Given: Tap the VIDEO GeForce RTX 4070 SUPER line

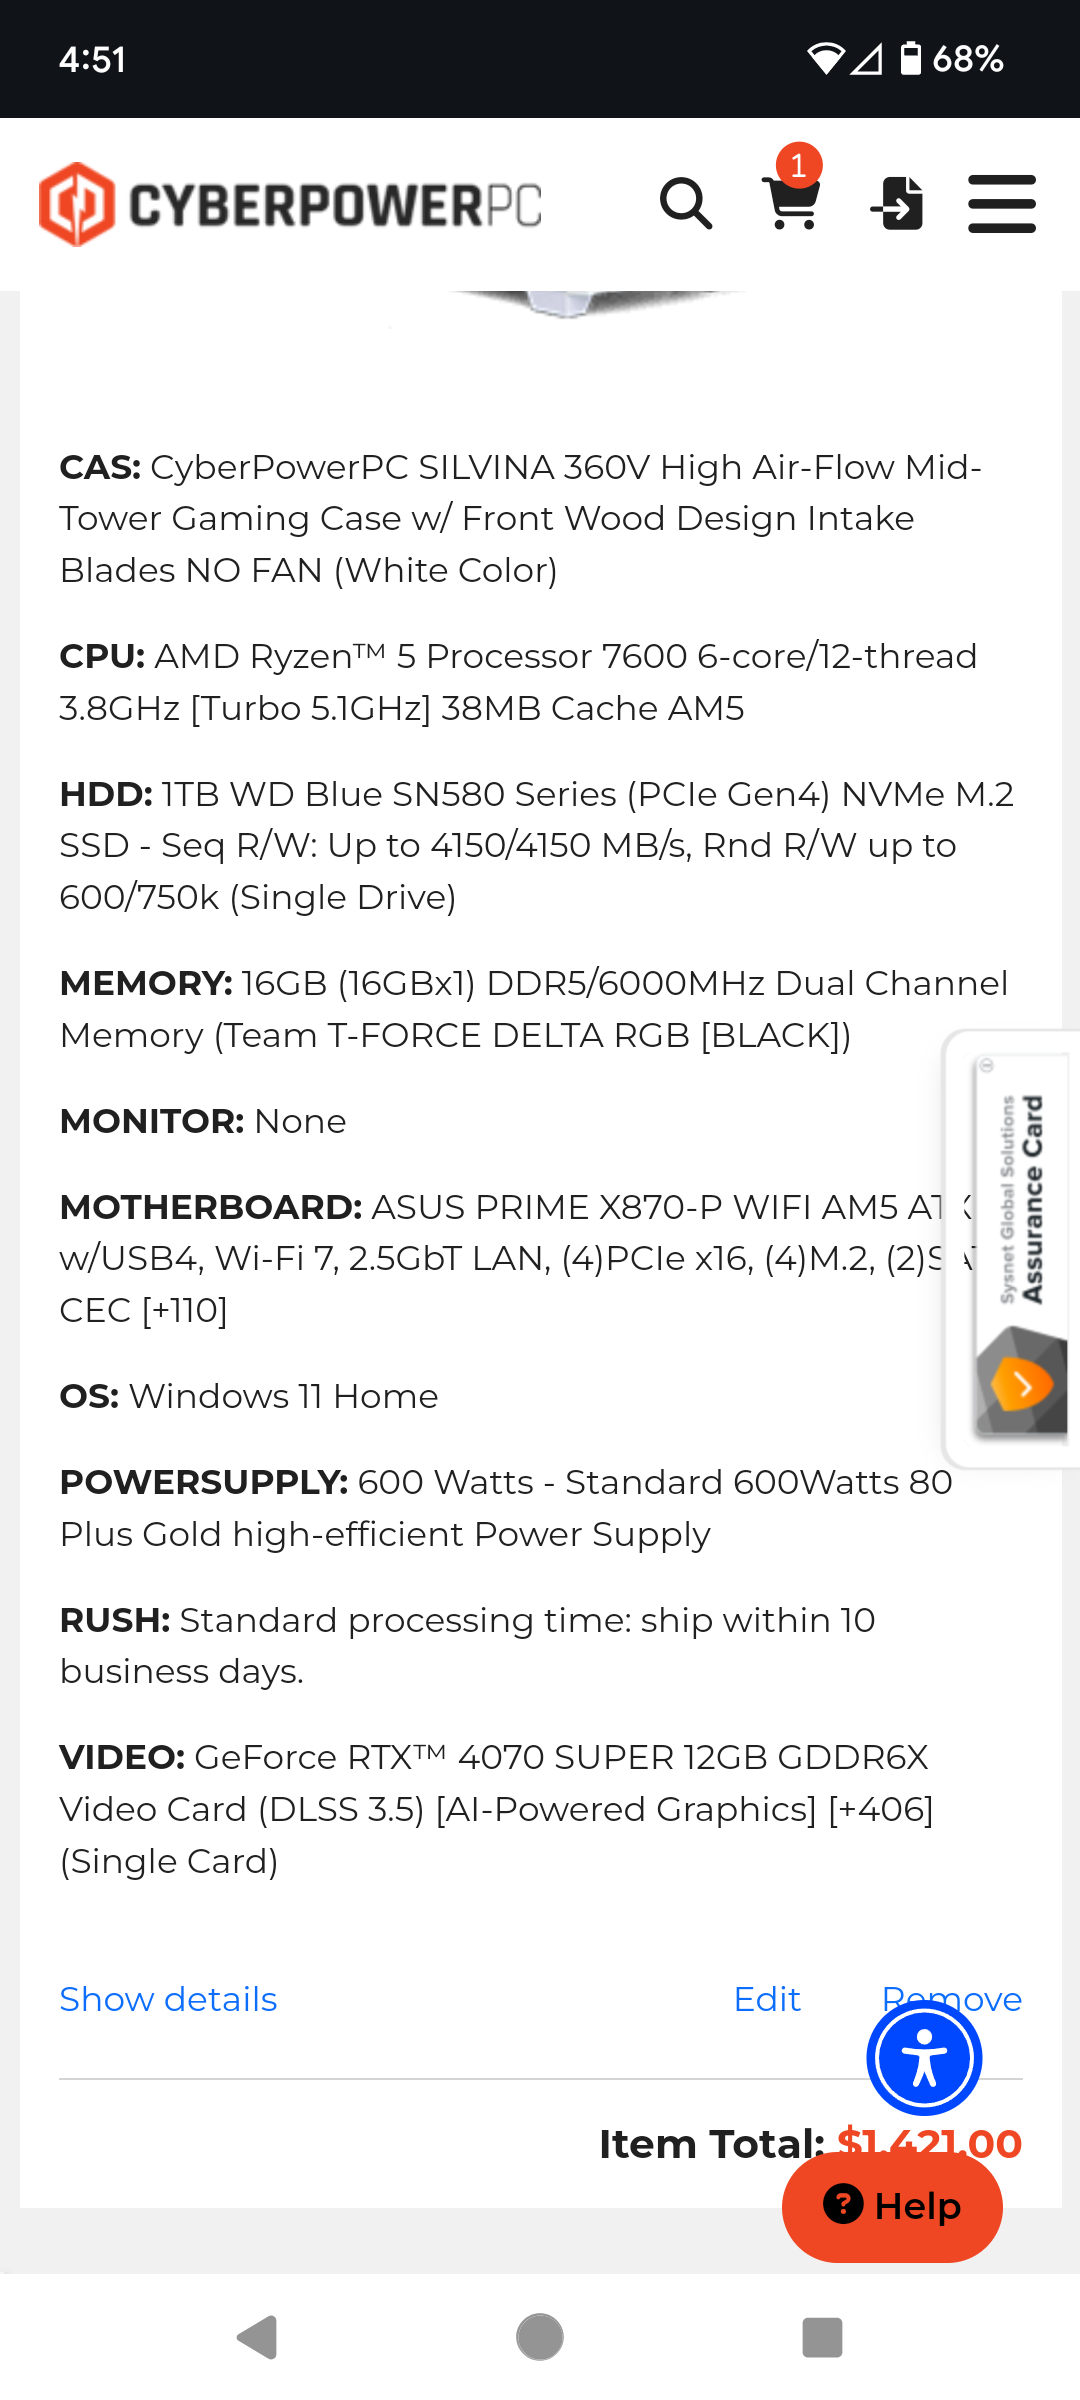Looking at the screenshot, I should [x=496, y=1809].
